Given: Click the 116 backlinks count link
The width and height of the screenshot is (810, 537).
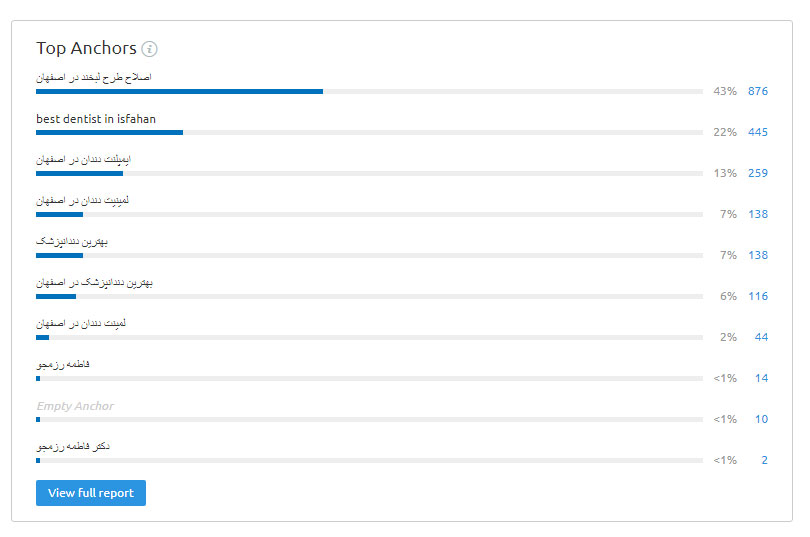Looking at the screenshot, I should click(x=758, y=296).
